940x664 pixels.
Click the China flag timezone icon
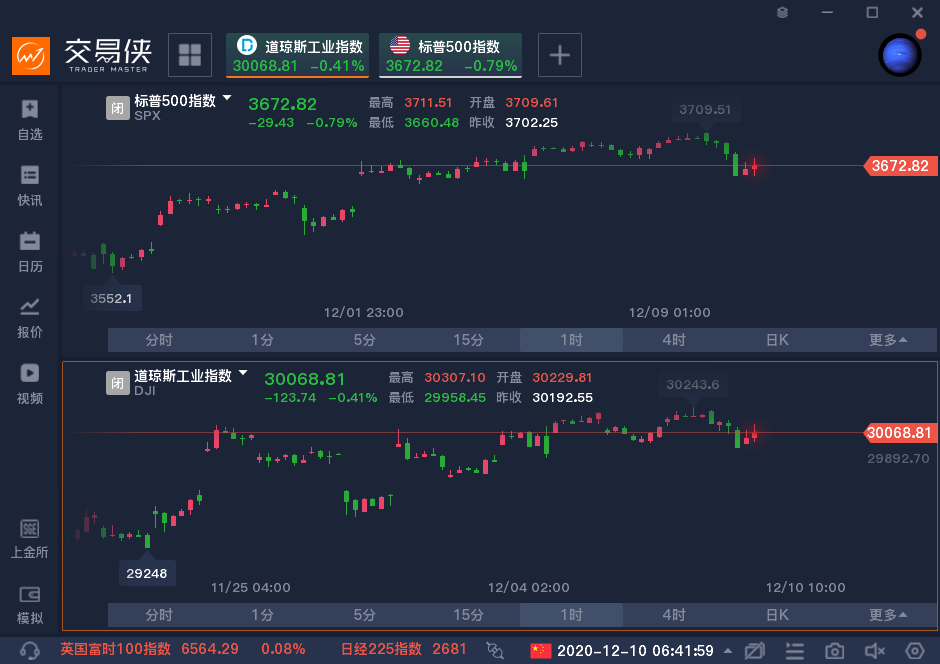540,650
